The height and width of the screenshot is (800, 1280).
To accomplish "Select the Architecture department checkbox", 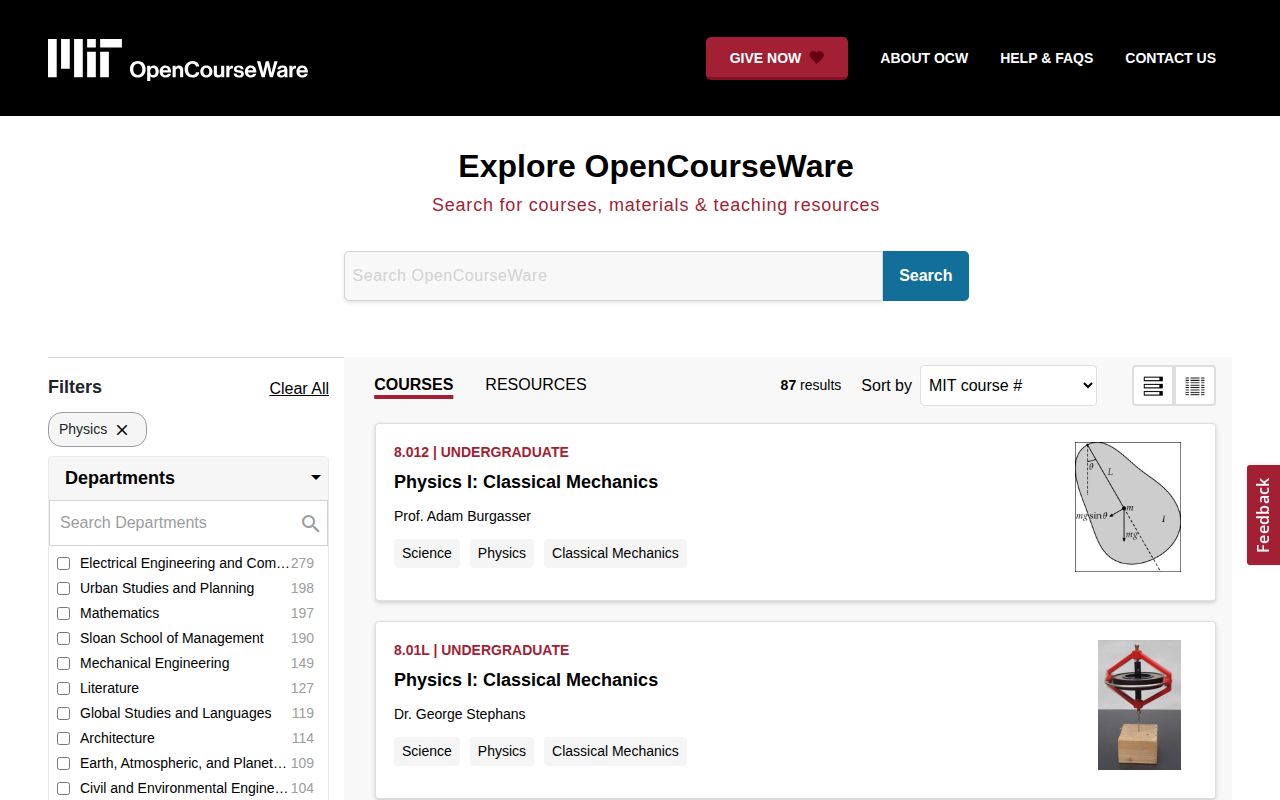I will (x=64, y=738).
